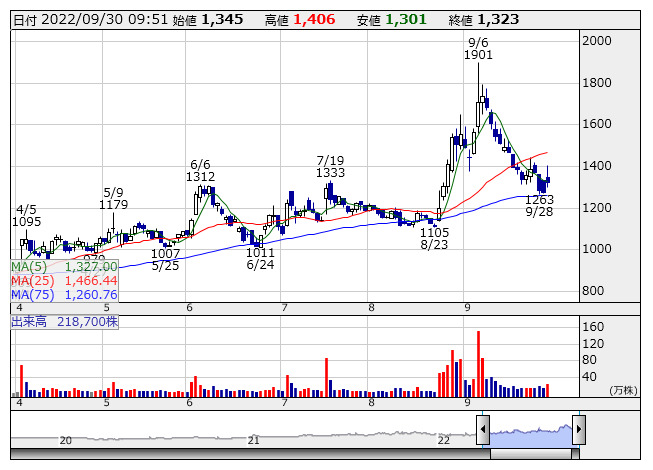The width and height of the screenshot is (653, 470).
Task: Select the MA(25) legend entry
Action: pos(65,281)
